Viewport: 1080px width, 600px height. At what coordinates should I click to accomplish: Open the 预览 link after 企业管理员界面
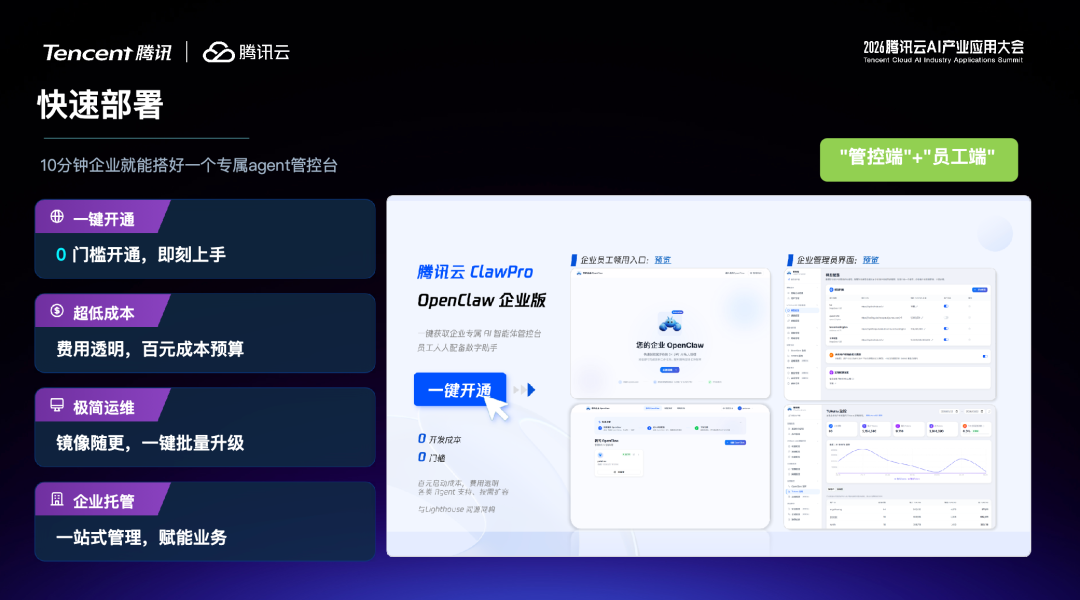pos(871,260)
